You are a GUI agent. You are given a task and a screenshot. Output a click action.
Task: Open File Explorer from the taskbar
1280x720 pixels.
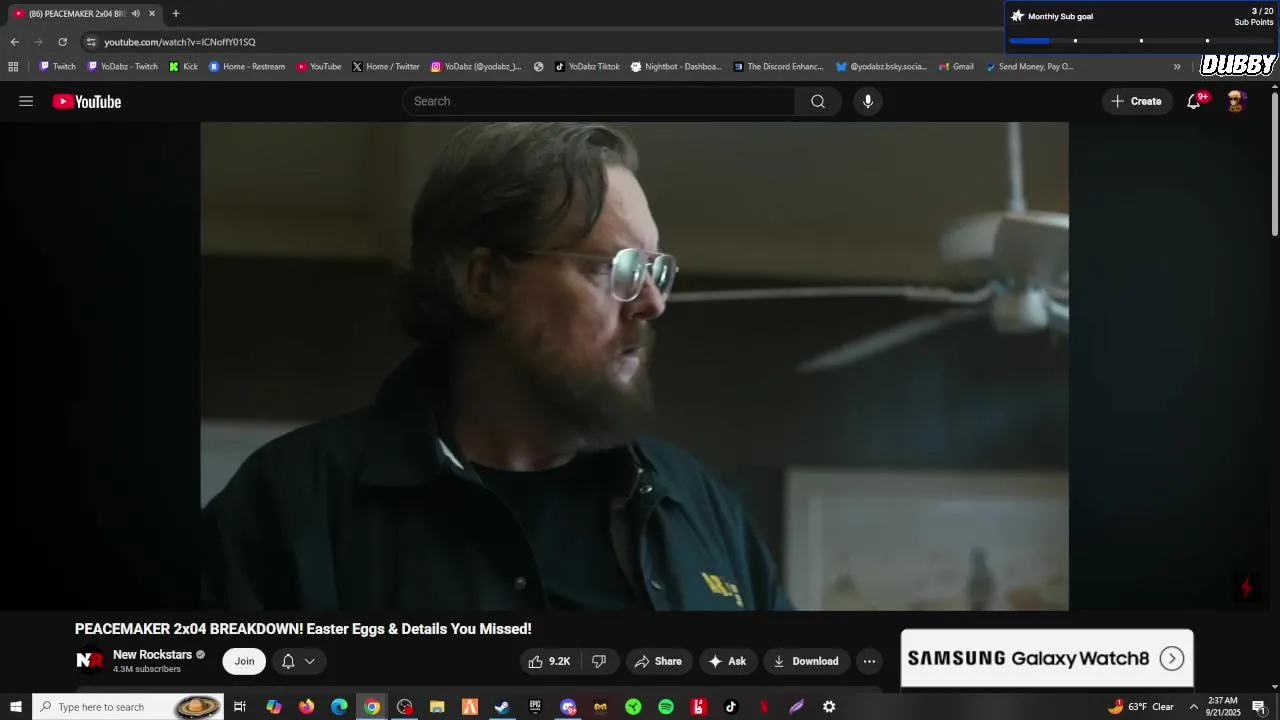coord(437,707)
